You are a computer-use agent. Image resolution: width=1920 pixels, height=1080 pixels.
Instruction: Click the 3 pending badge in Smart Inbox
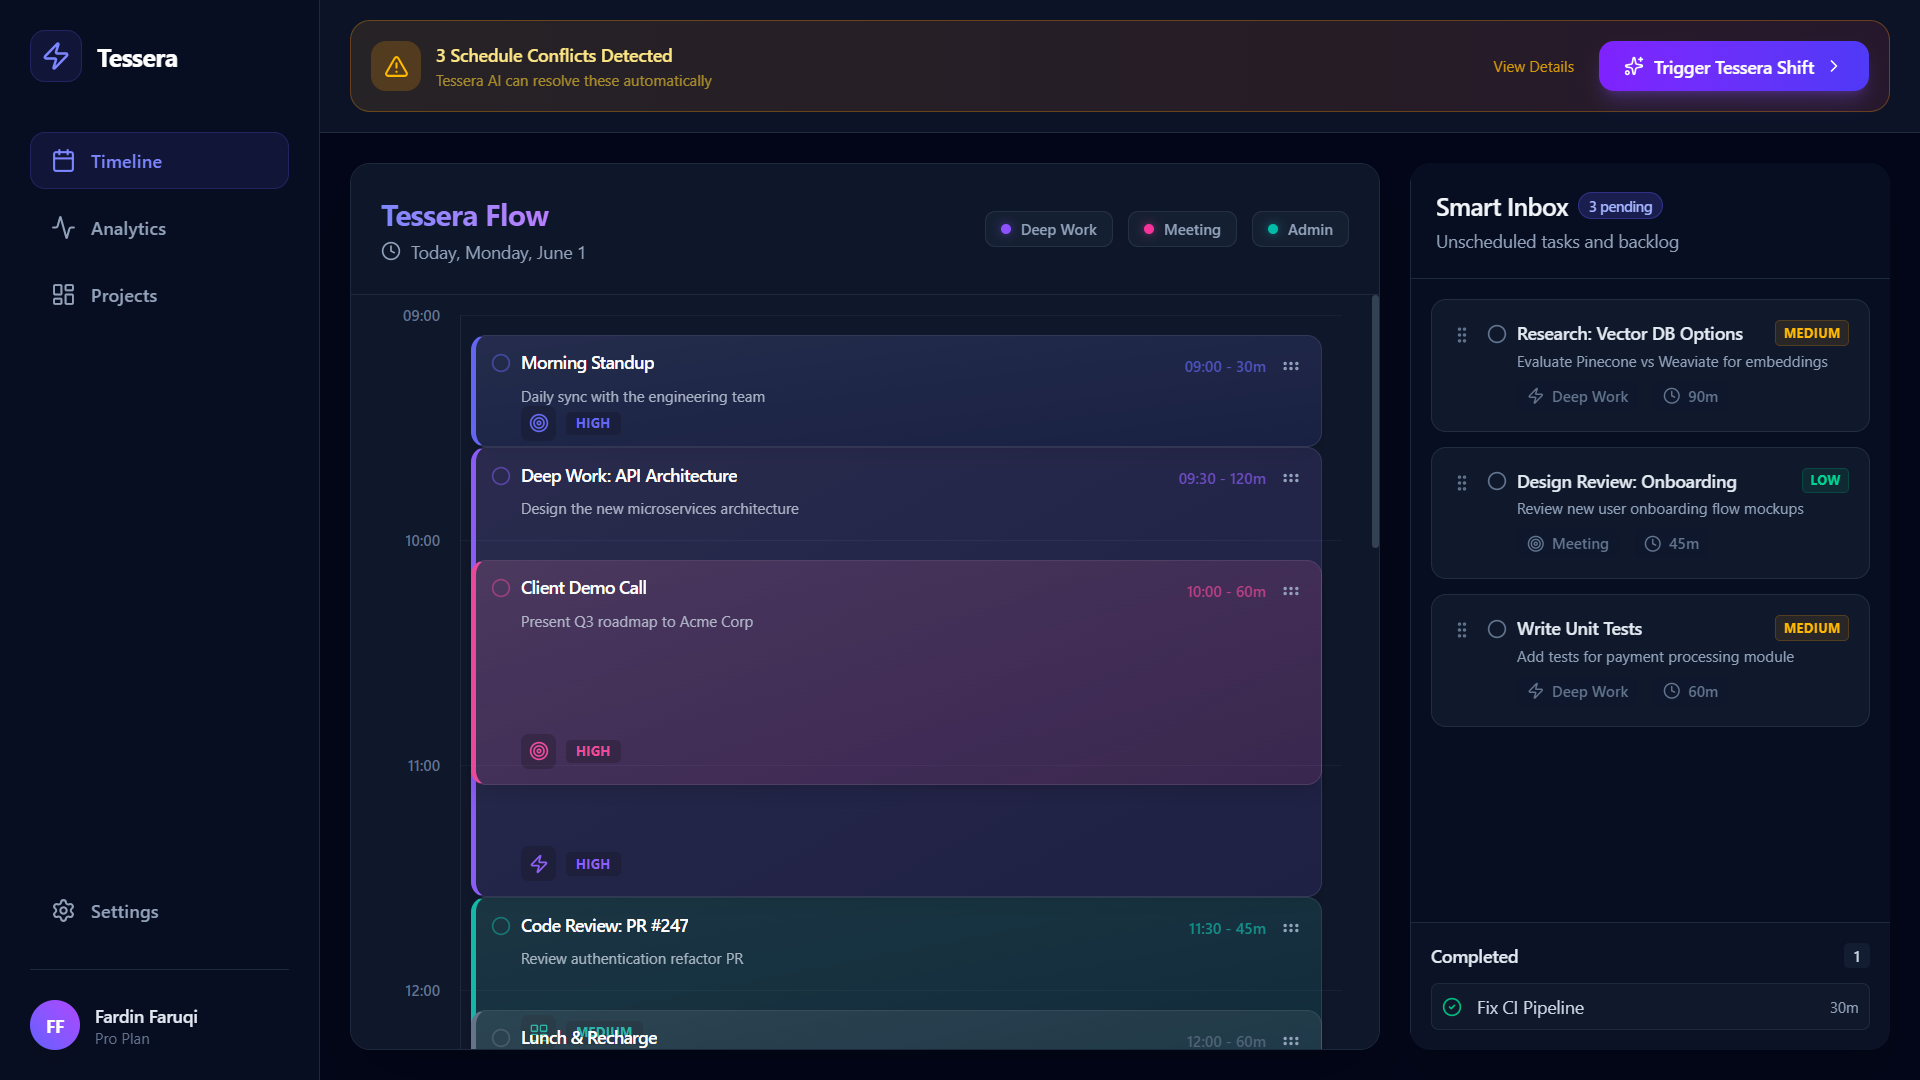[1620, 206]
